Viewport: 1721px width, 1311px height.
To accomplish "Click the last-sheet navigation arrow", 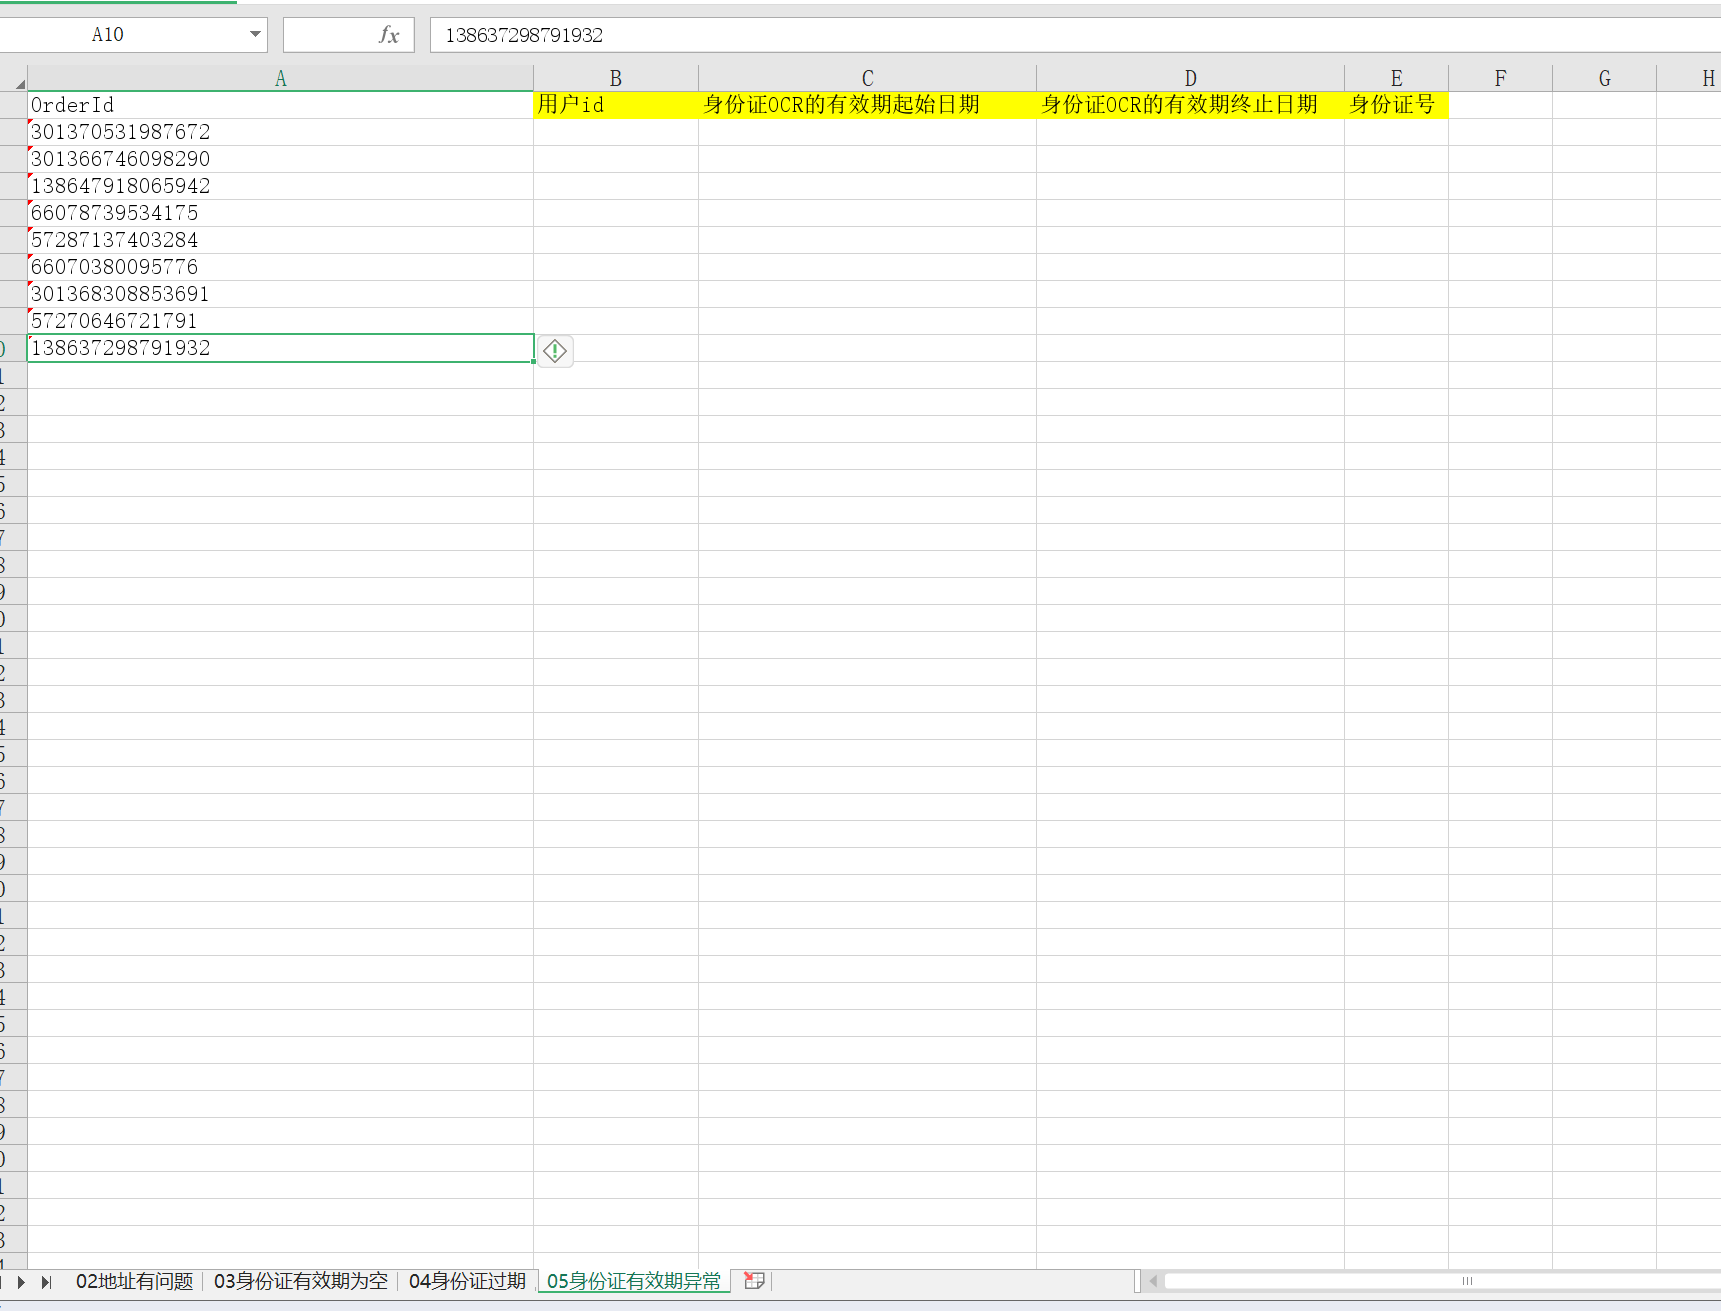I will coord(46,1281).
